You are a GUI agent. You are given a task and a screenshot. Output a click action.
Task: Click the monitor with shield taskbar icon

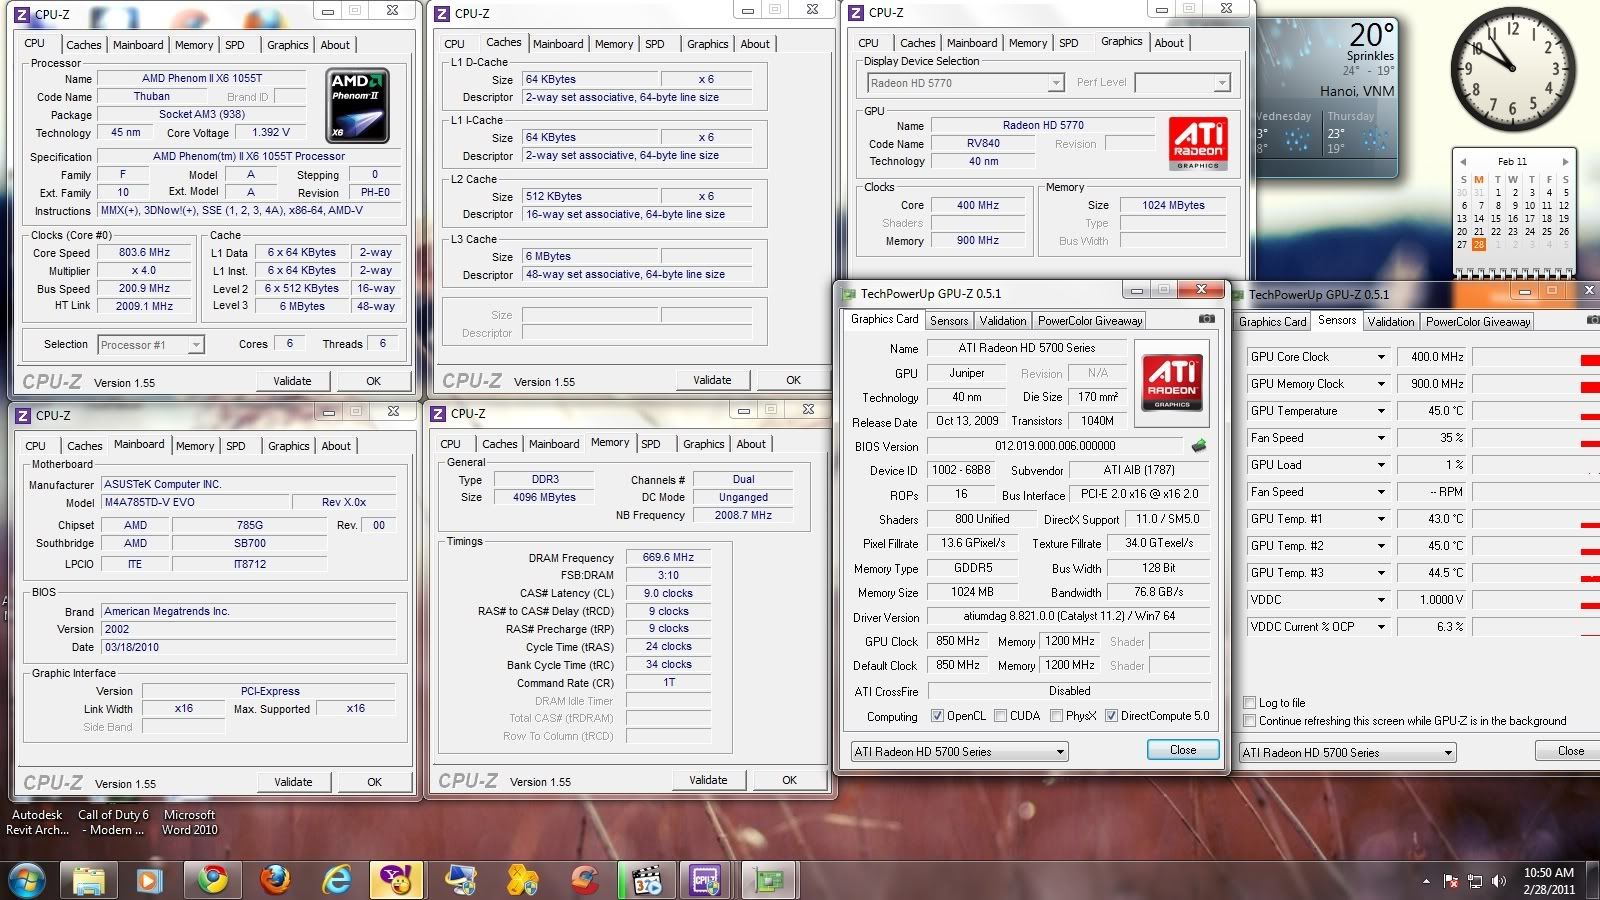point(461,880)
